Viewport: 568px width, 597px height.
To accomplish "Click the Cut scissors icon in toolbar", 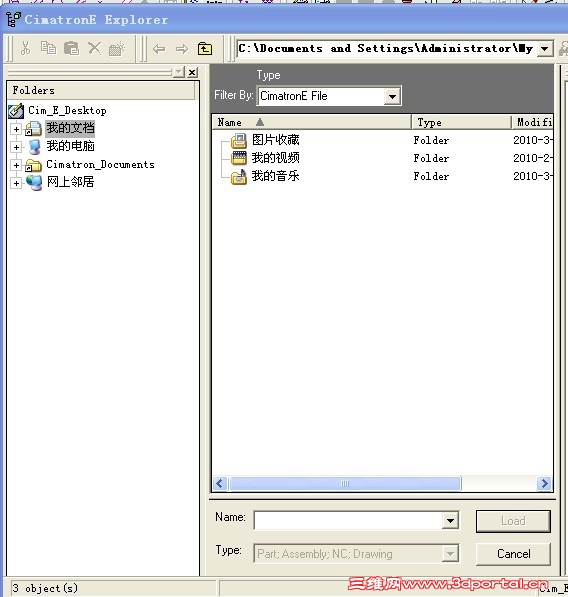I will 25,48.
